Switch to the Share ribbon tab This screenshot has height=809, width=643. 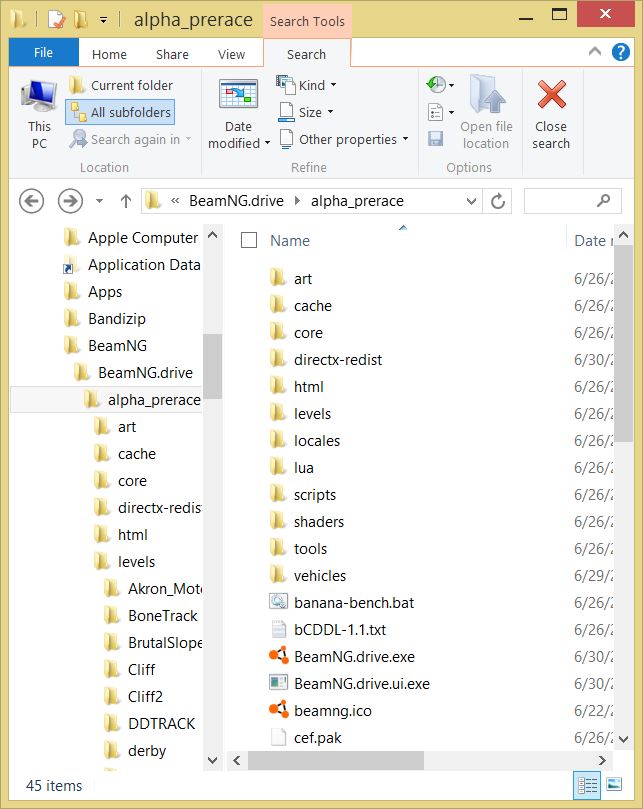click(172, 54)
